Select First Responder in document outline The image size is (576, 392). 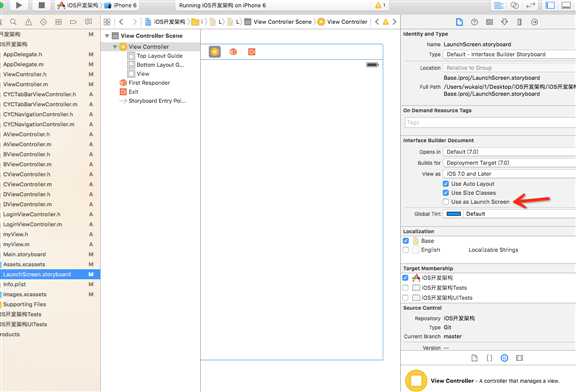pyautogui.click(x=145, y=83)
